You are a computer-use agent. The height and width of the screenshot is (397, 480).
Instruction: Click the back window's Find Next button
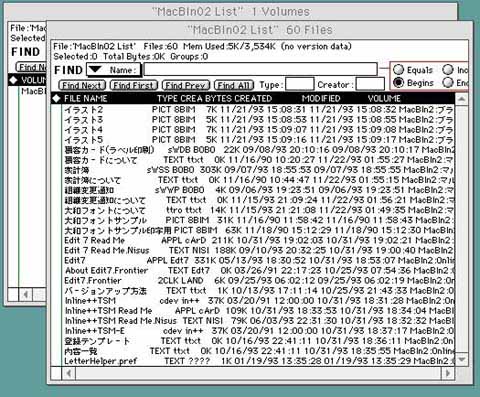pos(31,67)
